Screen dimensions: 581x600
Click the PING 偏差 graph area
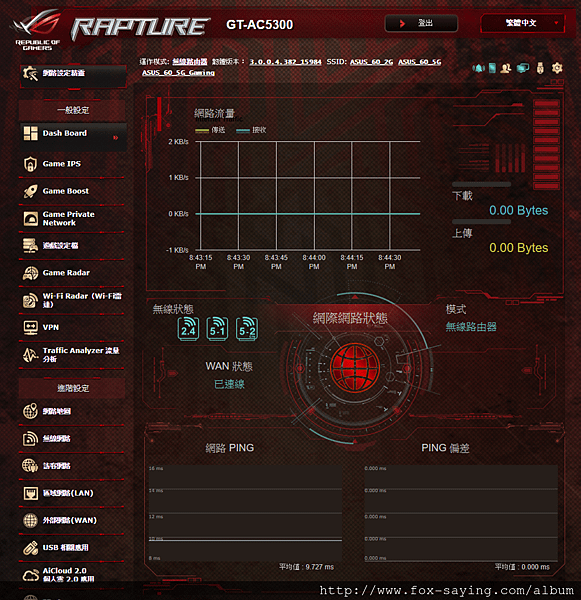pyautogui.click(x=461, y=513)
